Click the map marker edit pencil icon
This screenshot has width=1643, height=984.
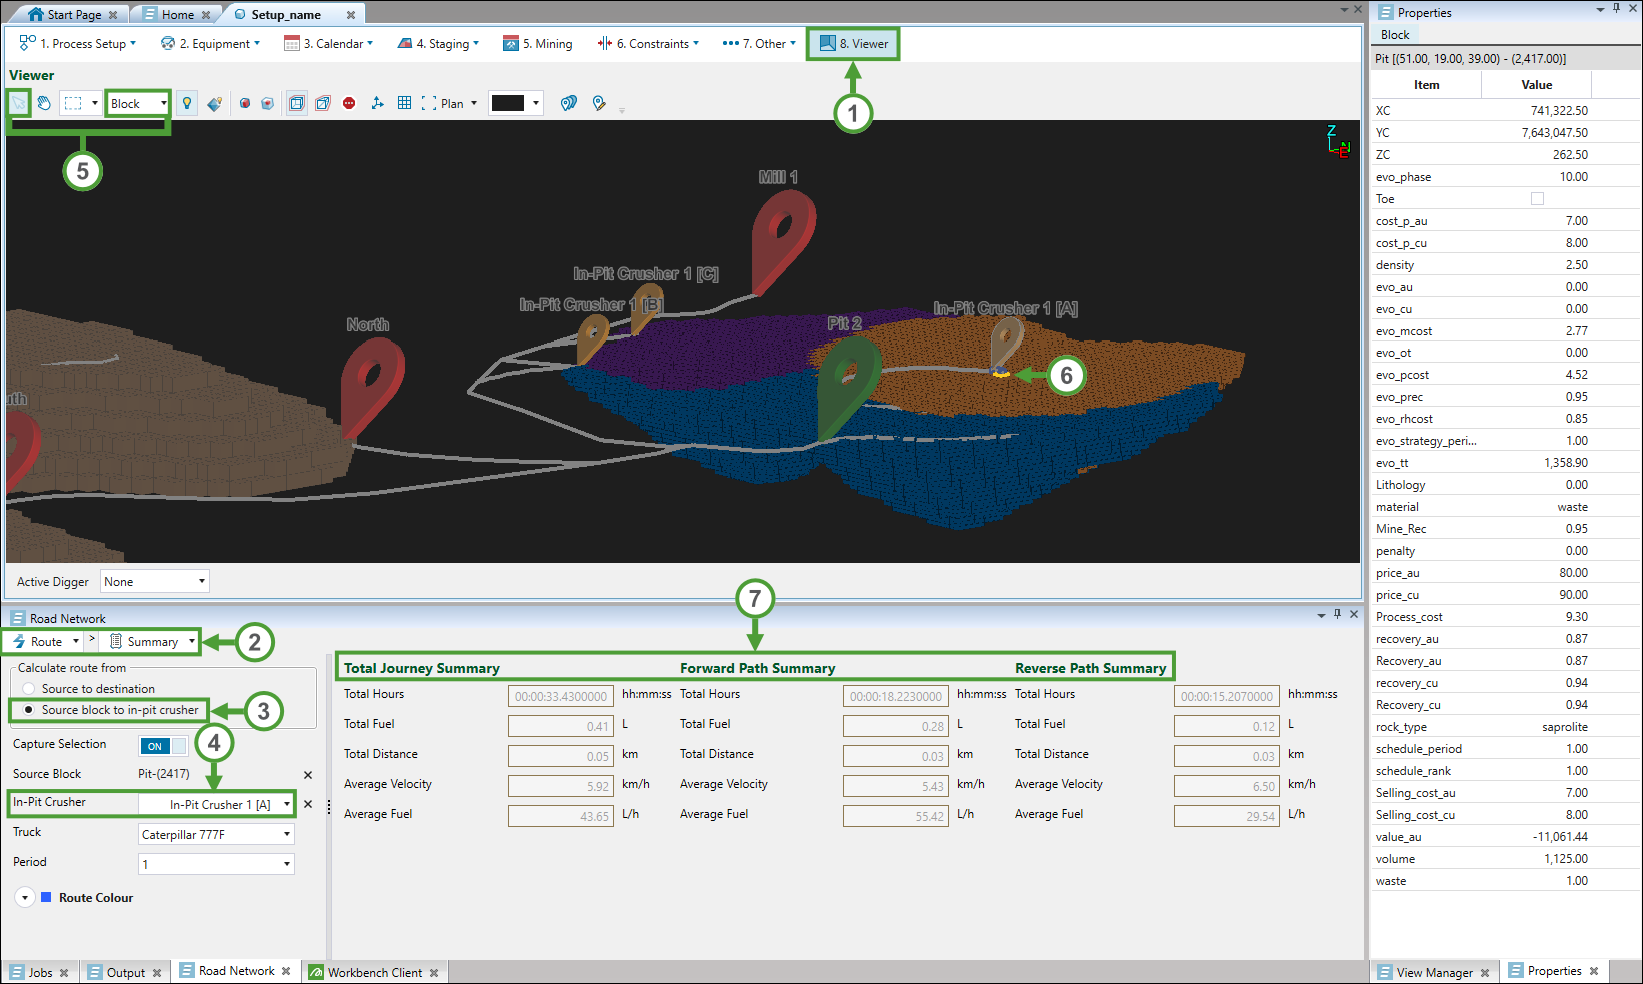(x=599, y=103)
